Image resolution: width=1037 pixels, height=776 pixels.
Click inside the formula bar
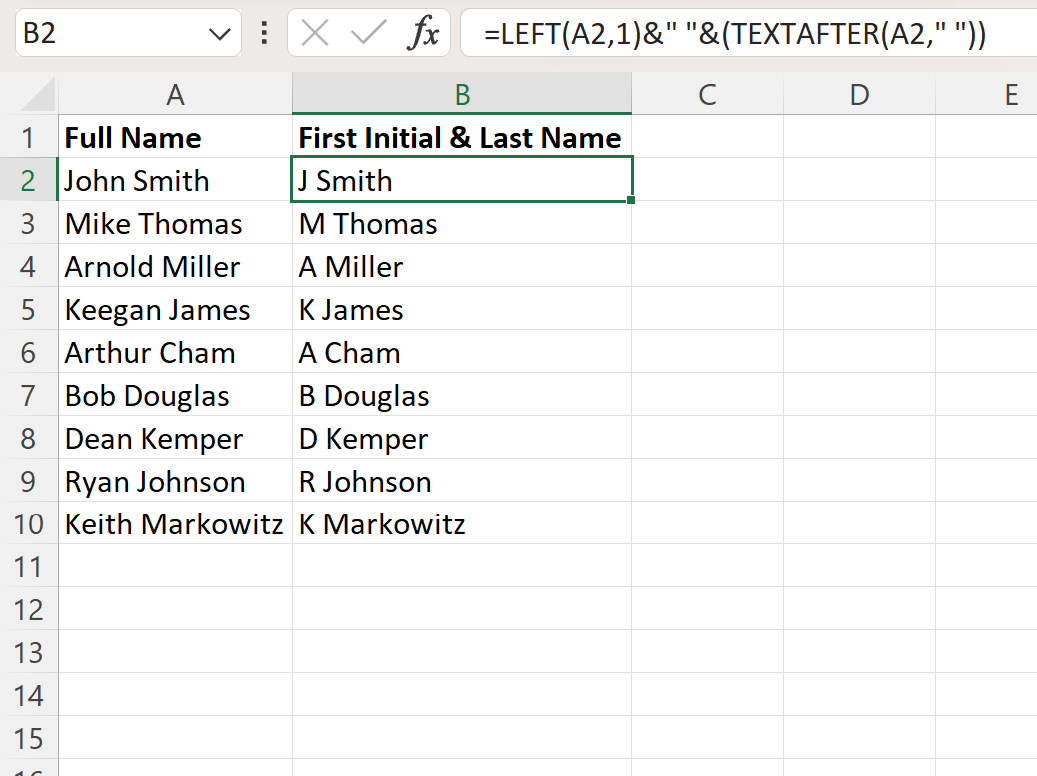pos(700,33)
